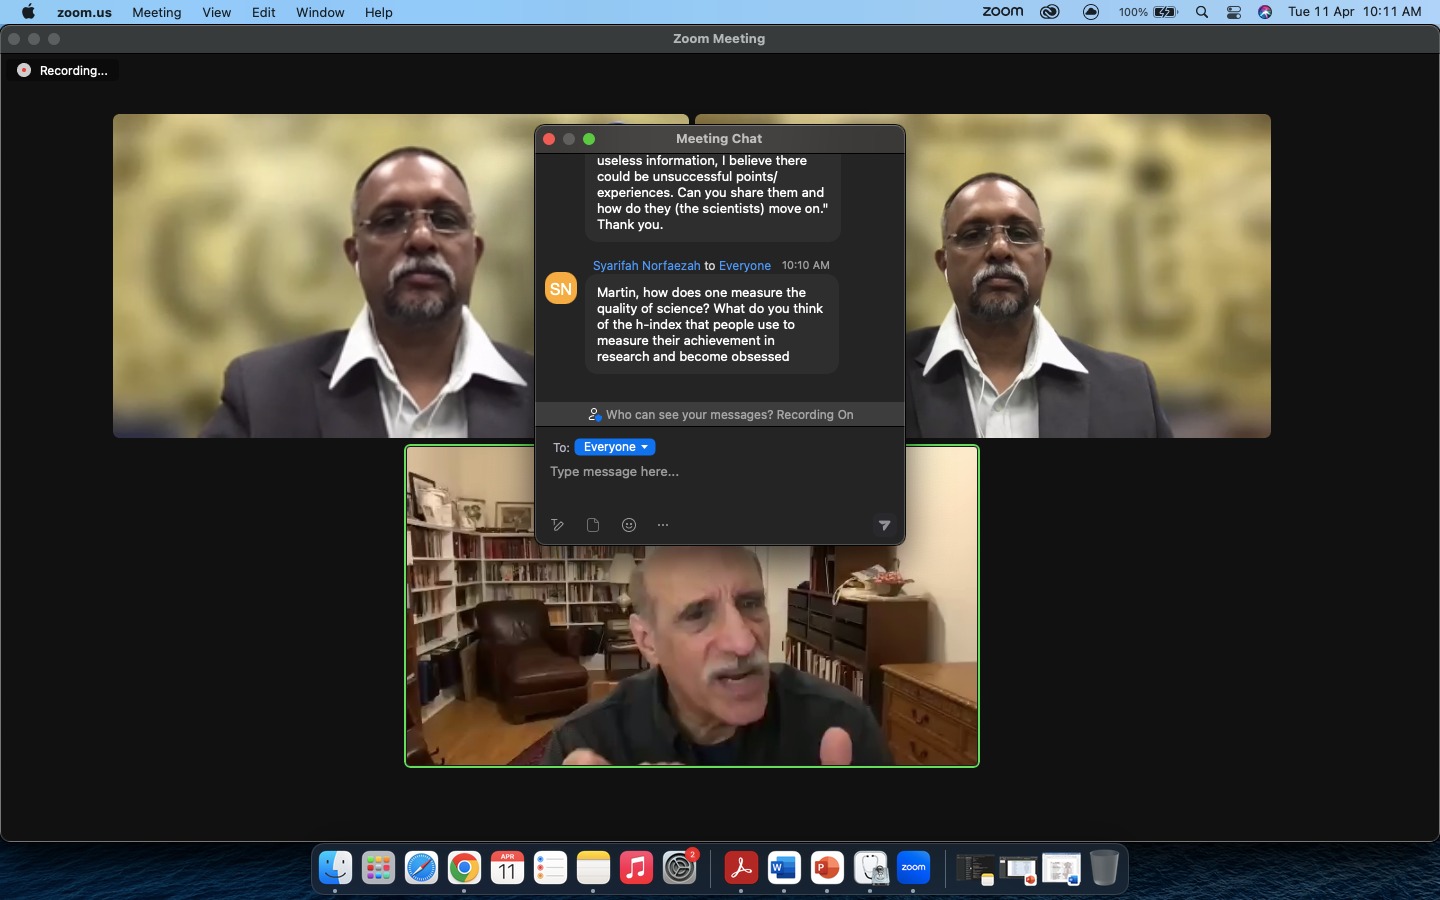
Task: Open the chat more options ellipsis
Action: click(663, 525)
